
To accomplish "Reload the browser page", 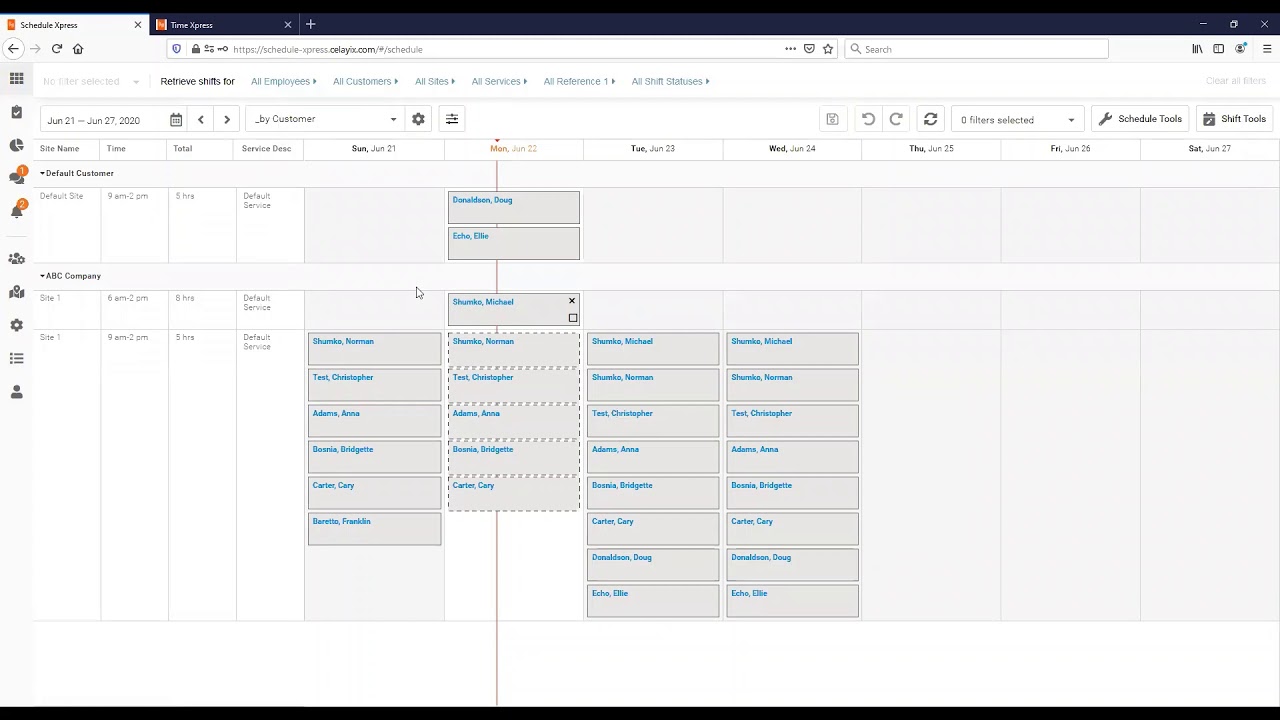I will [x=57, y=49].
